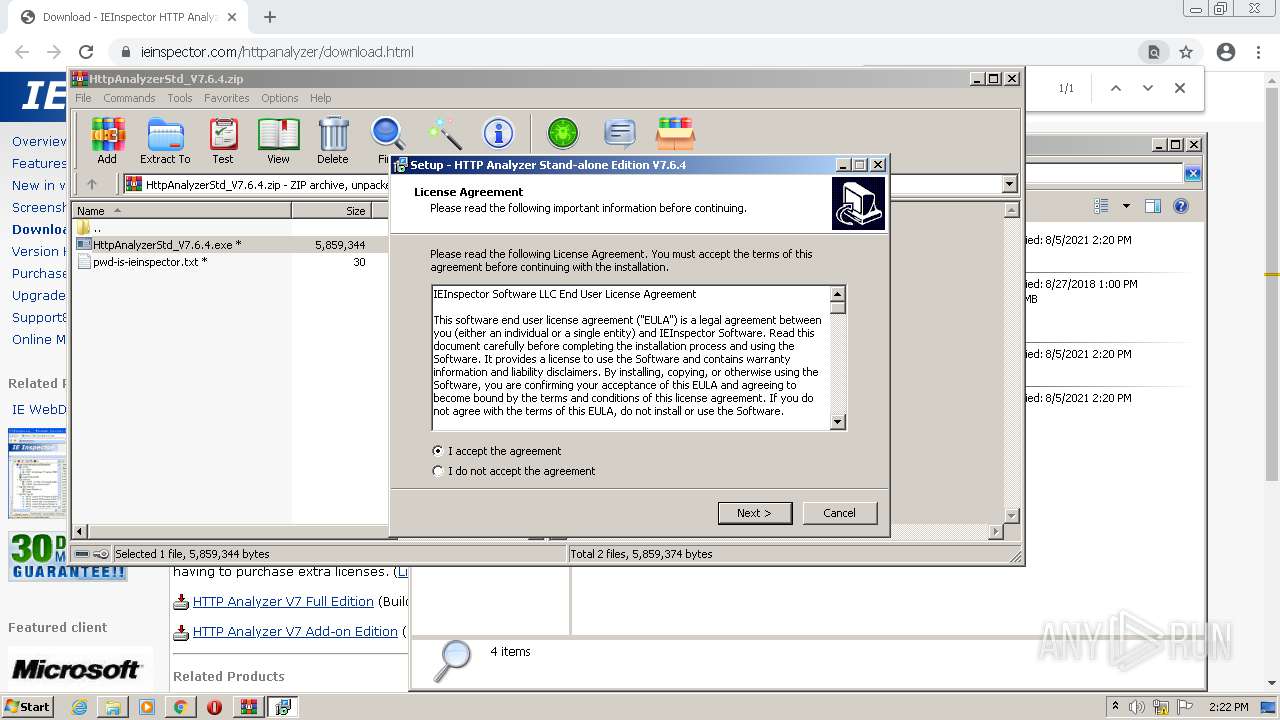Open Explorer view options dropdown arrow
Screen dimensions: 1280x720
(x=1126, y=206)
